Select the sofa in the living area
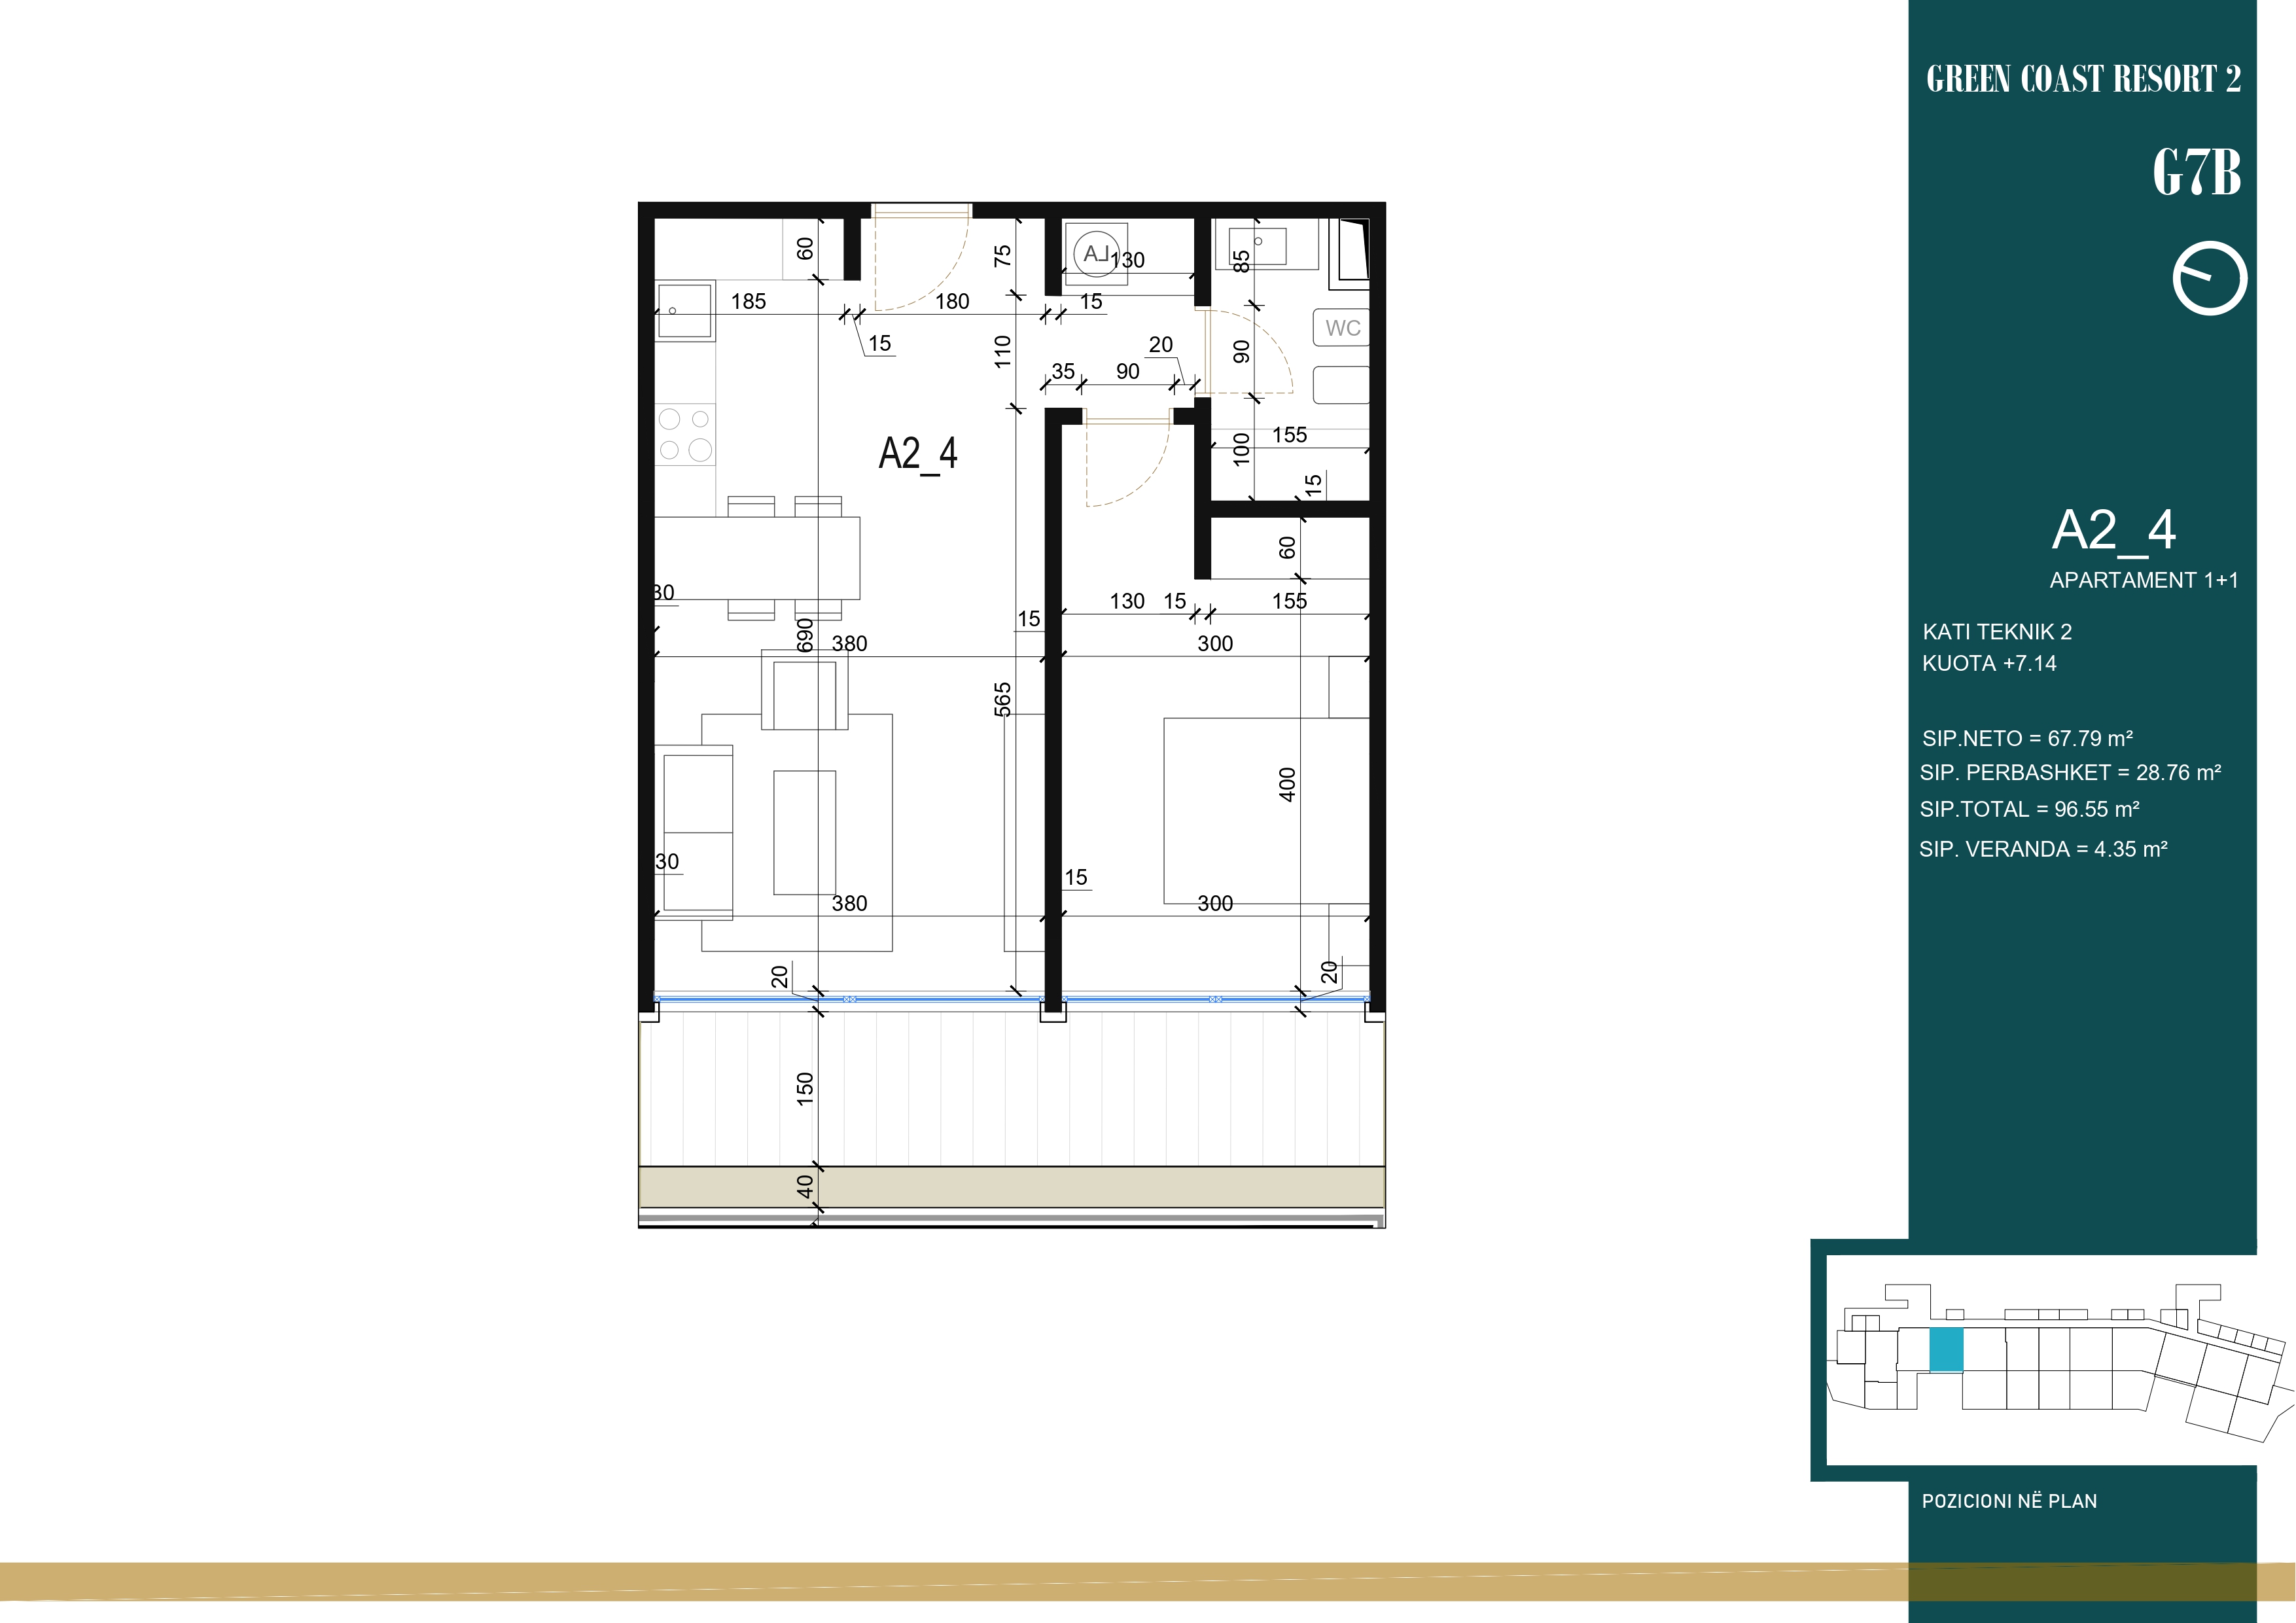The height and width of the screenshot is (1623, 2296). 694,832
